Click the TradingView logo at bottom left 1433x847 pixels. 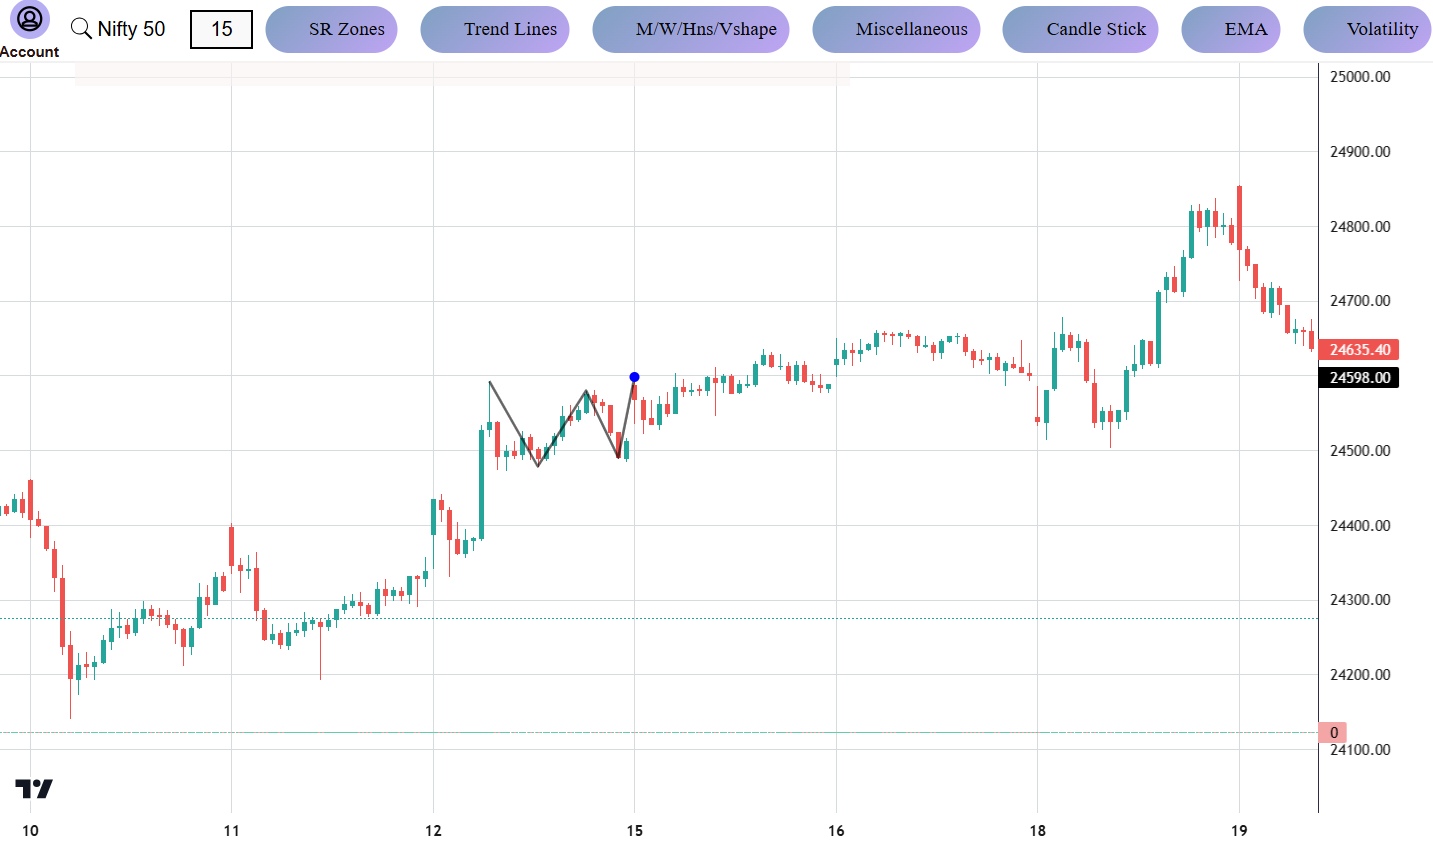point(33,790)
